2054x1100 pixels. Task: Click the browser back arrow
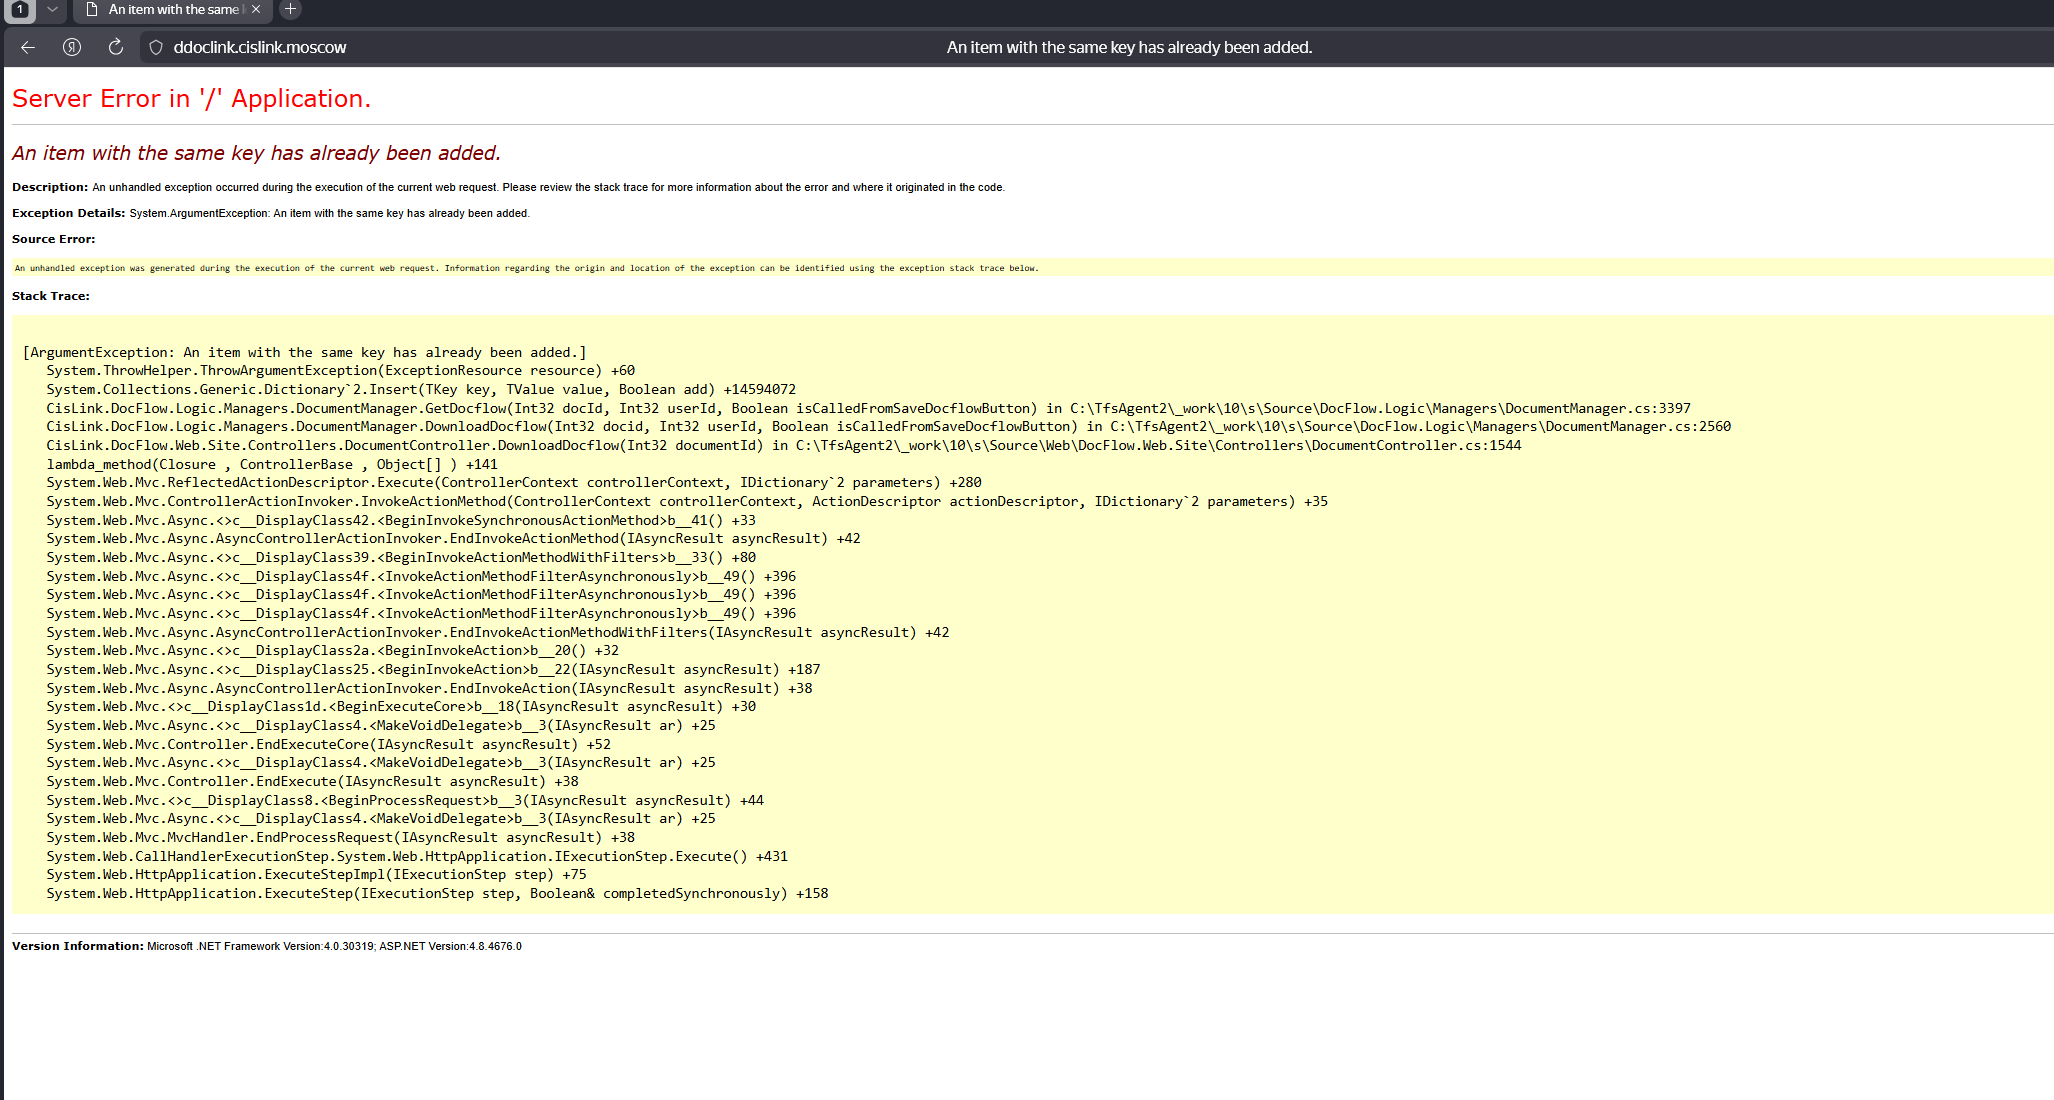[x=28, y=47]
